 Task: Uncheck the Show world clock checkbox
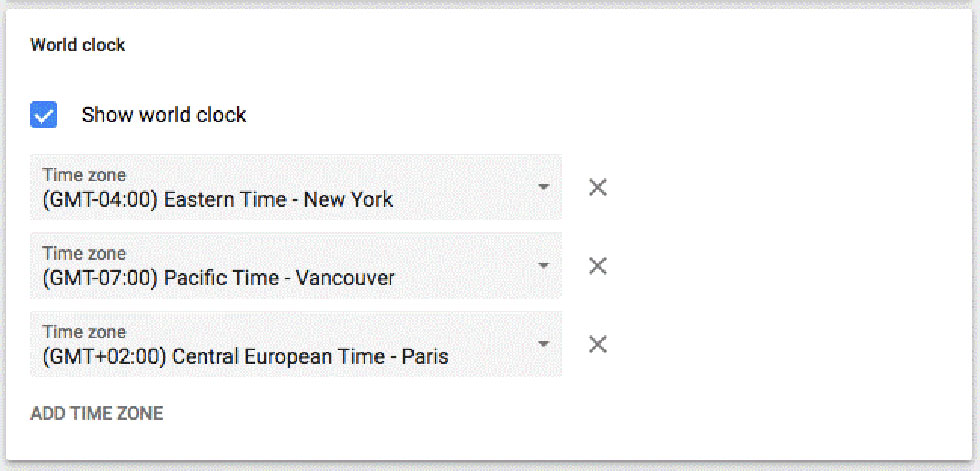(44, 115)
